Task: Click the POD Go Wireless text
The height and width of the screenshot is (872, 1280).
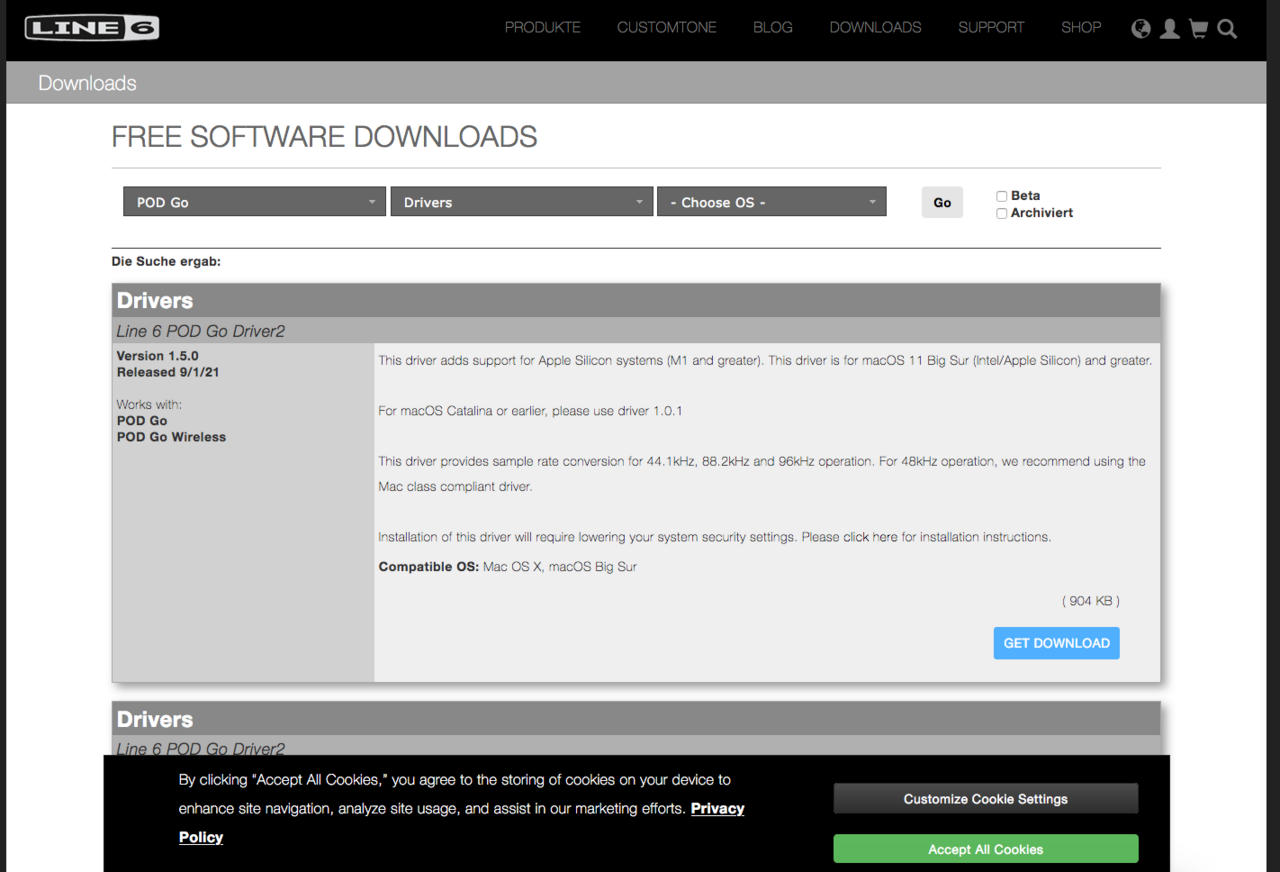Action: click(171, 437)
